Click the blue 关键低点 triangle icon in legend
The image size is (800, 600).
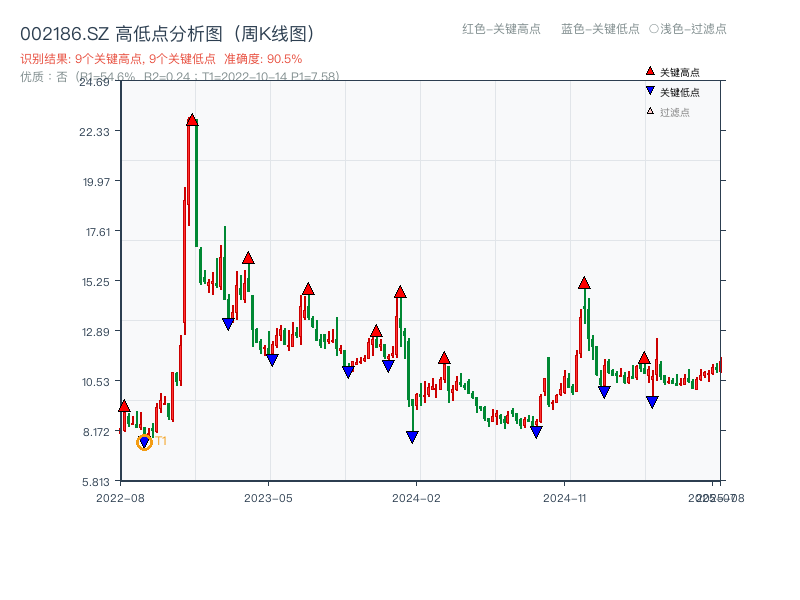tap(648, 91)
